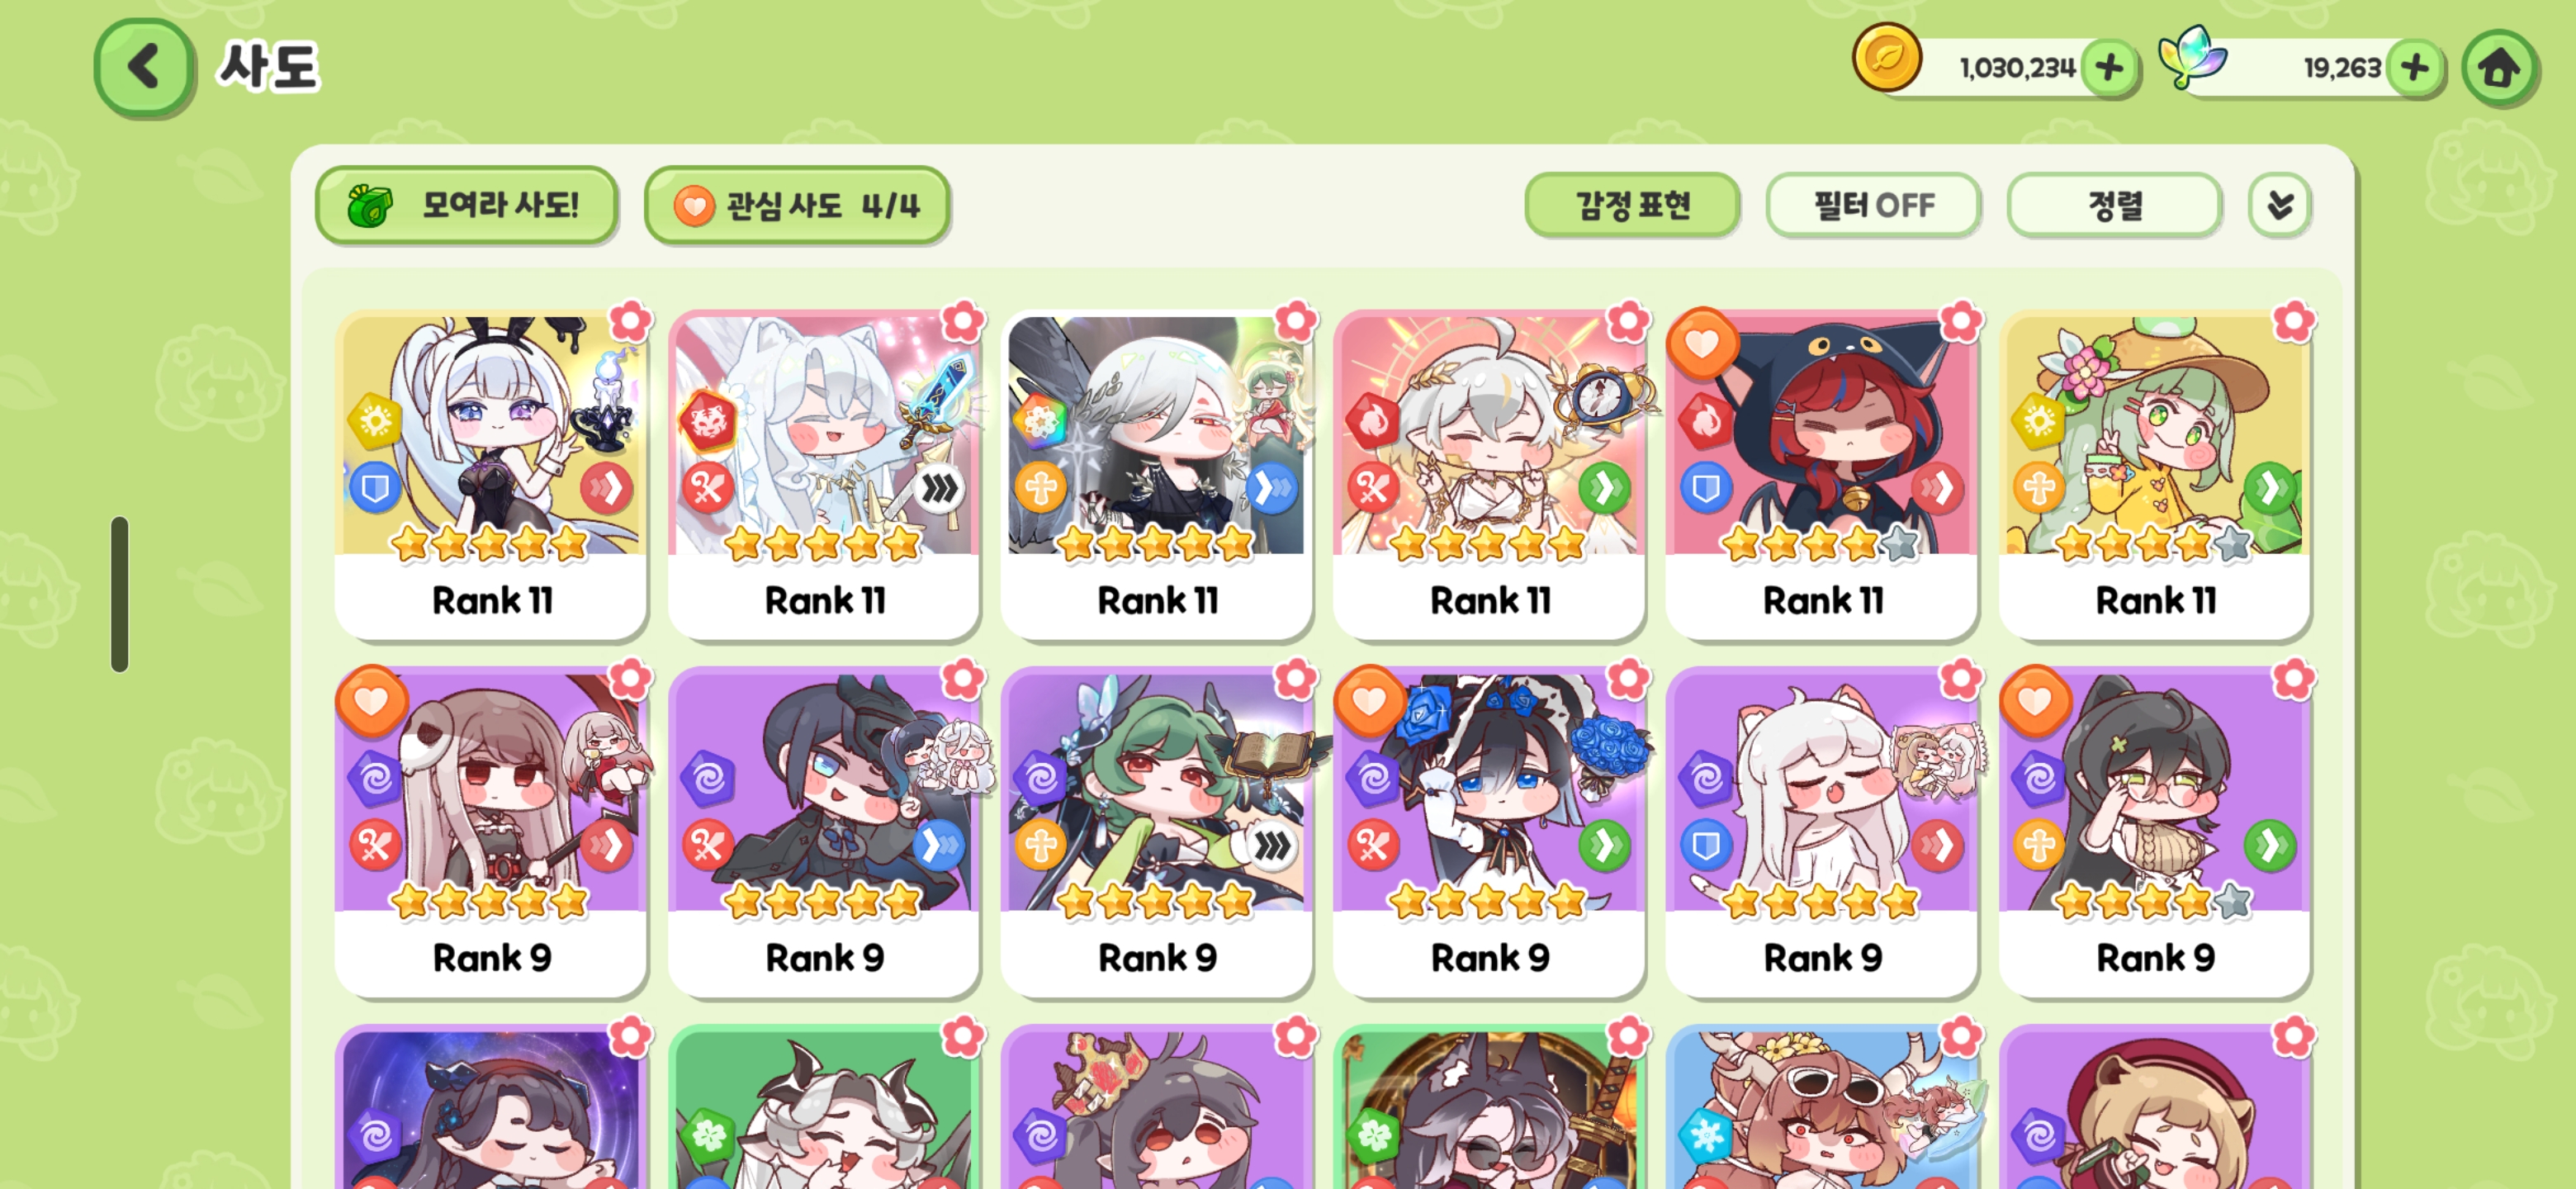Open the 모여라 사도! whistle tab
Viewport: 2576px width, 1189px height.
(466, 206)
